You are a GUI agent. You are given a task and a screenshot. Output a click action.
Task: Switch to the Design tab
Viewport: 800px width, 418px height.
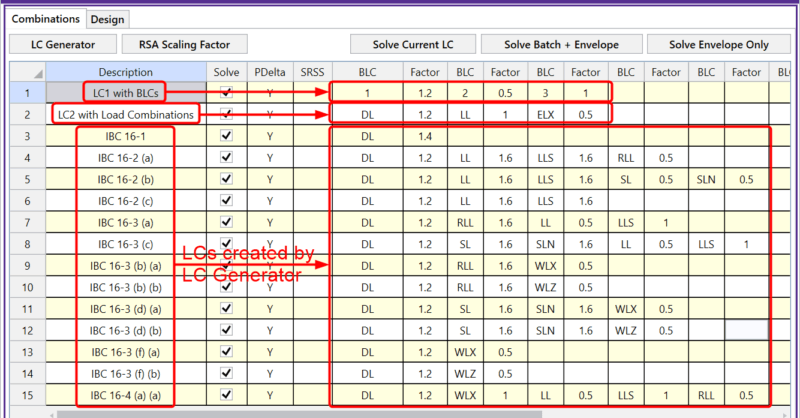(x=106, y=19)
